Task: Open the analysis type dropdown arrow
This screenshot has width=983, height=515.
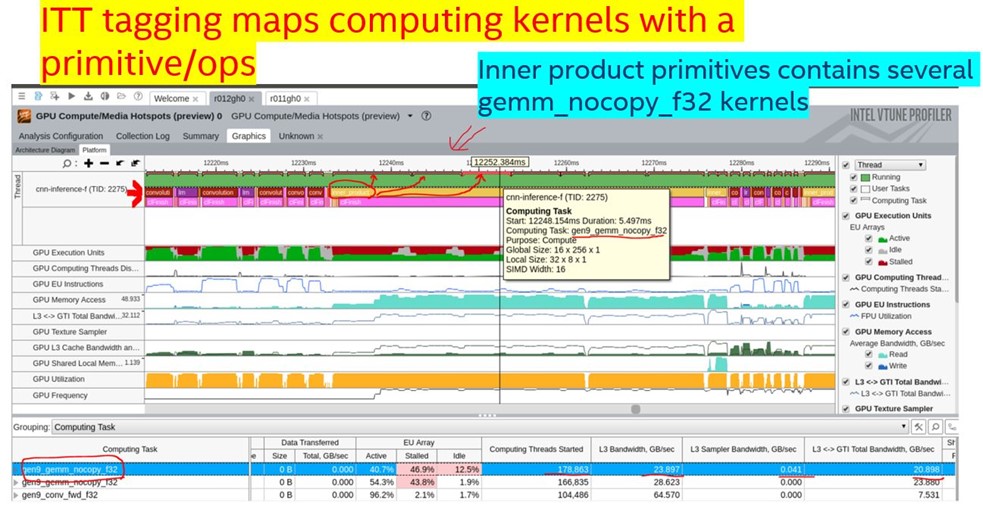Action: point(410,116)
